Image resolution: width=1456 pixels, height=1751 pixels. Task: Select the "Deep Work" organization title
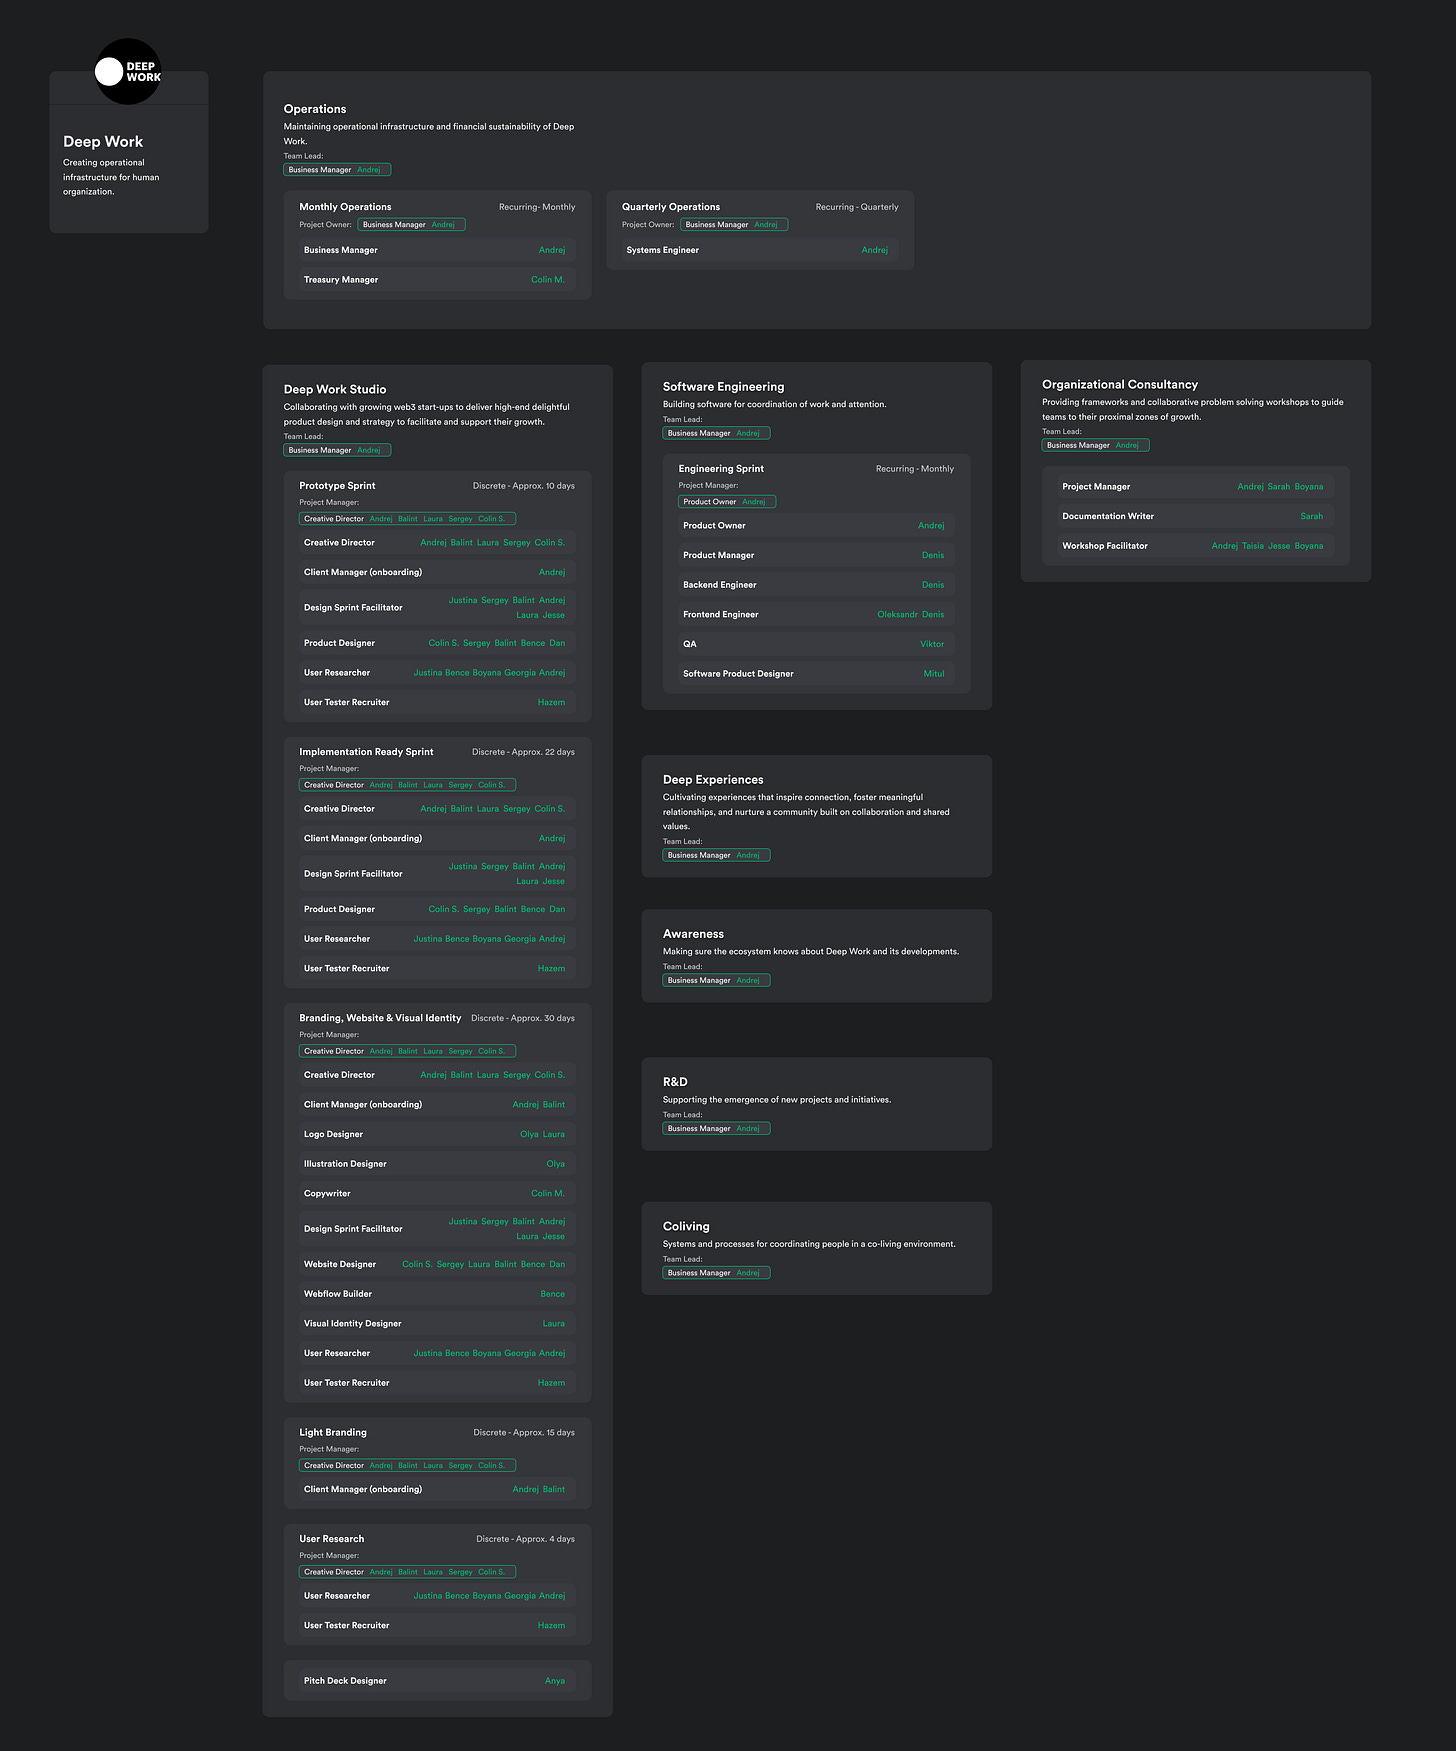103,142
